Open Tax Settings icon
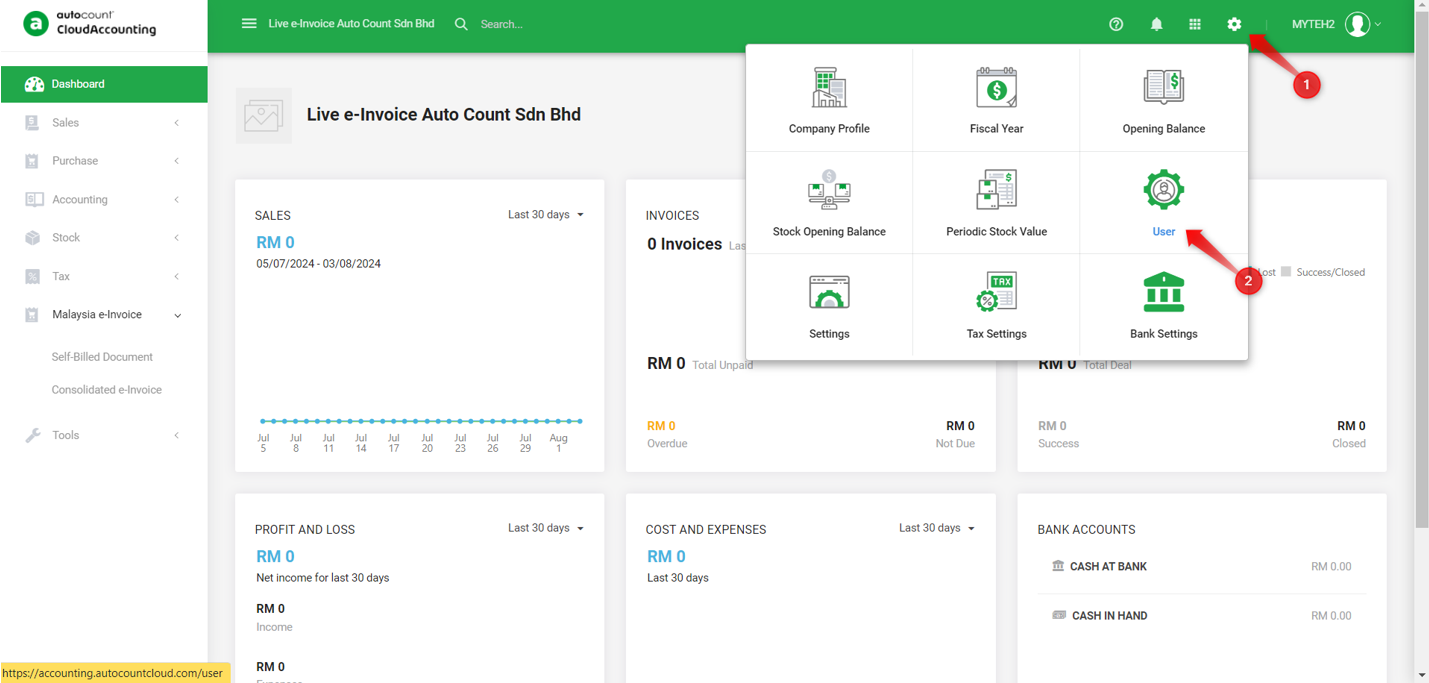The width and height of the screenshot is (1429, 683). tap(996, 292)
